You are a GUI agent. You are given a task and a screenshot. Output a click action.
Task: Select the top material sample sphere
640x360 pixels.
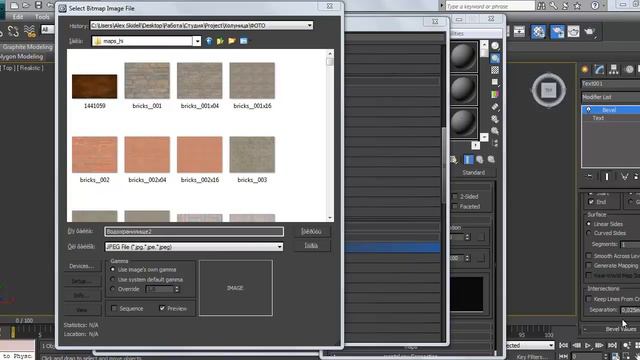click(464, 56)
